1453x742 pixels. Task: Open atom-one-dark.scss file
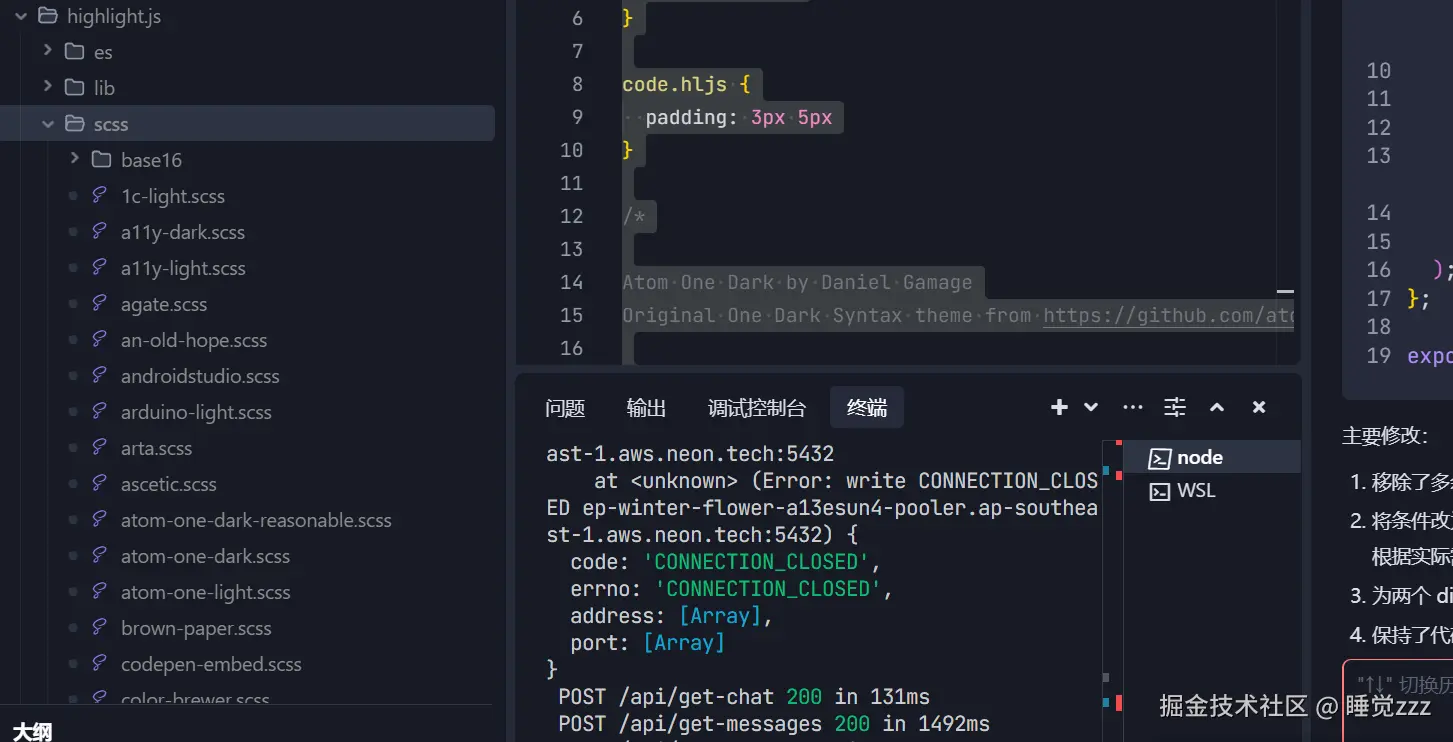coord(205,556)
